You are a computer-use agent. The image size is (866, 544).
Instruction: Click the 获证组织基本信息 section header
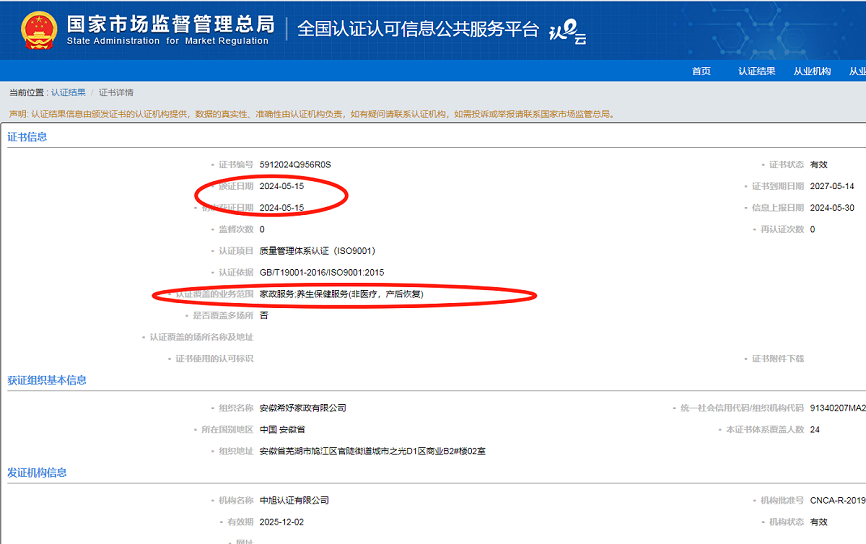click(47, 380)
